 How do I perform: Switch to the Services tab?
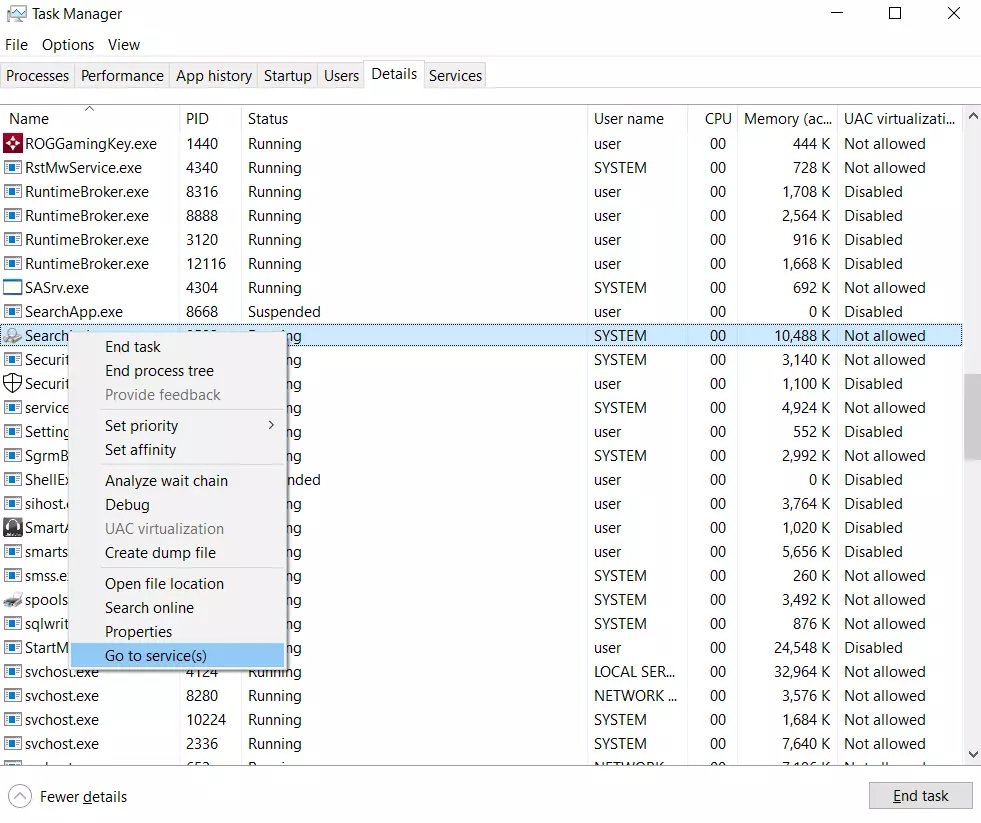pos(455,76)
